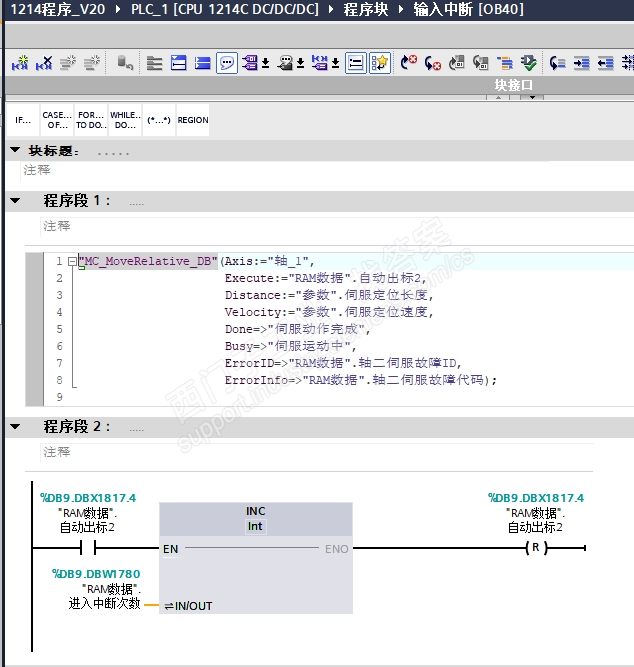Image resolution: width=634 pixels, height=667 pixels.
Task: Click Distance parameter 伺服定位长度 line
Action: (x=329, y=295)
